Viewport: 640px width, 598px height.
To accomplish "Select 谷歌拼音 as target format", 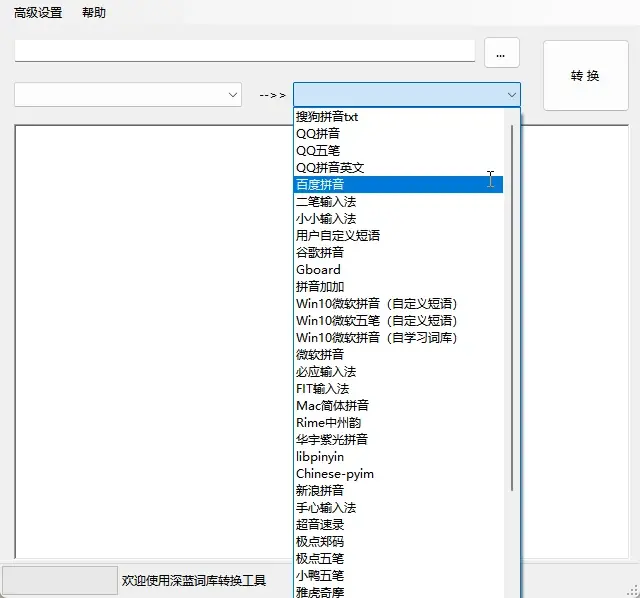I will coord(320,253).
